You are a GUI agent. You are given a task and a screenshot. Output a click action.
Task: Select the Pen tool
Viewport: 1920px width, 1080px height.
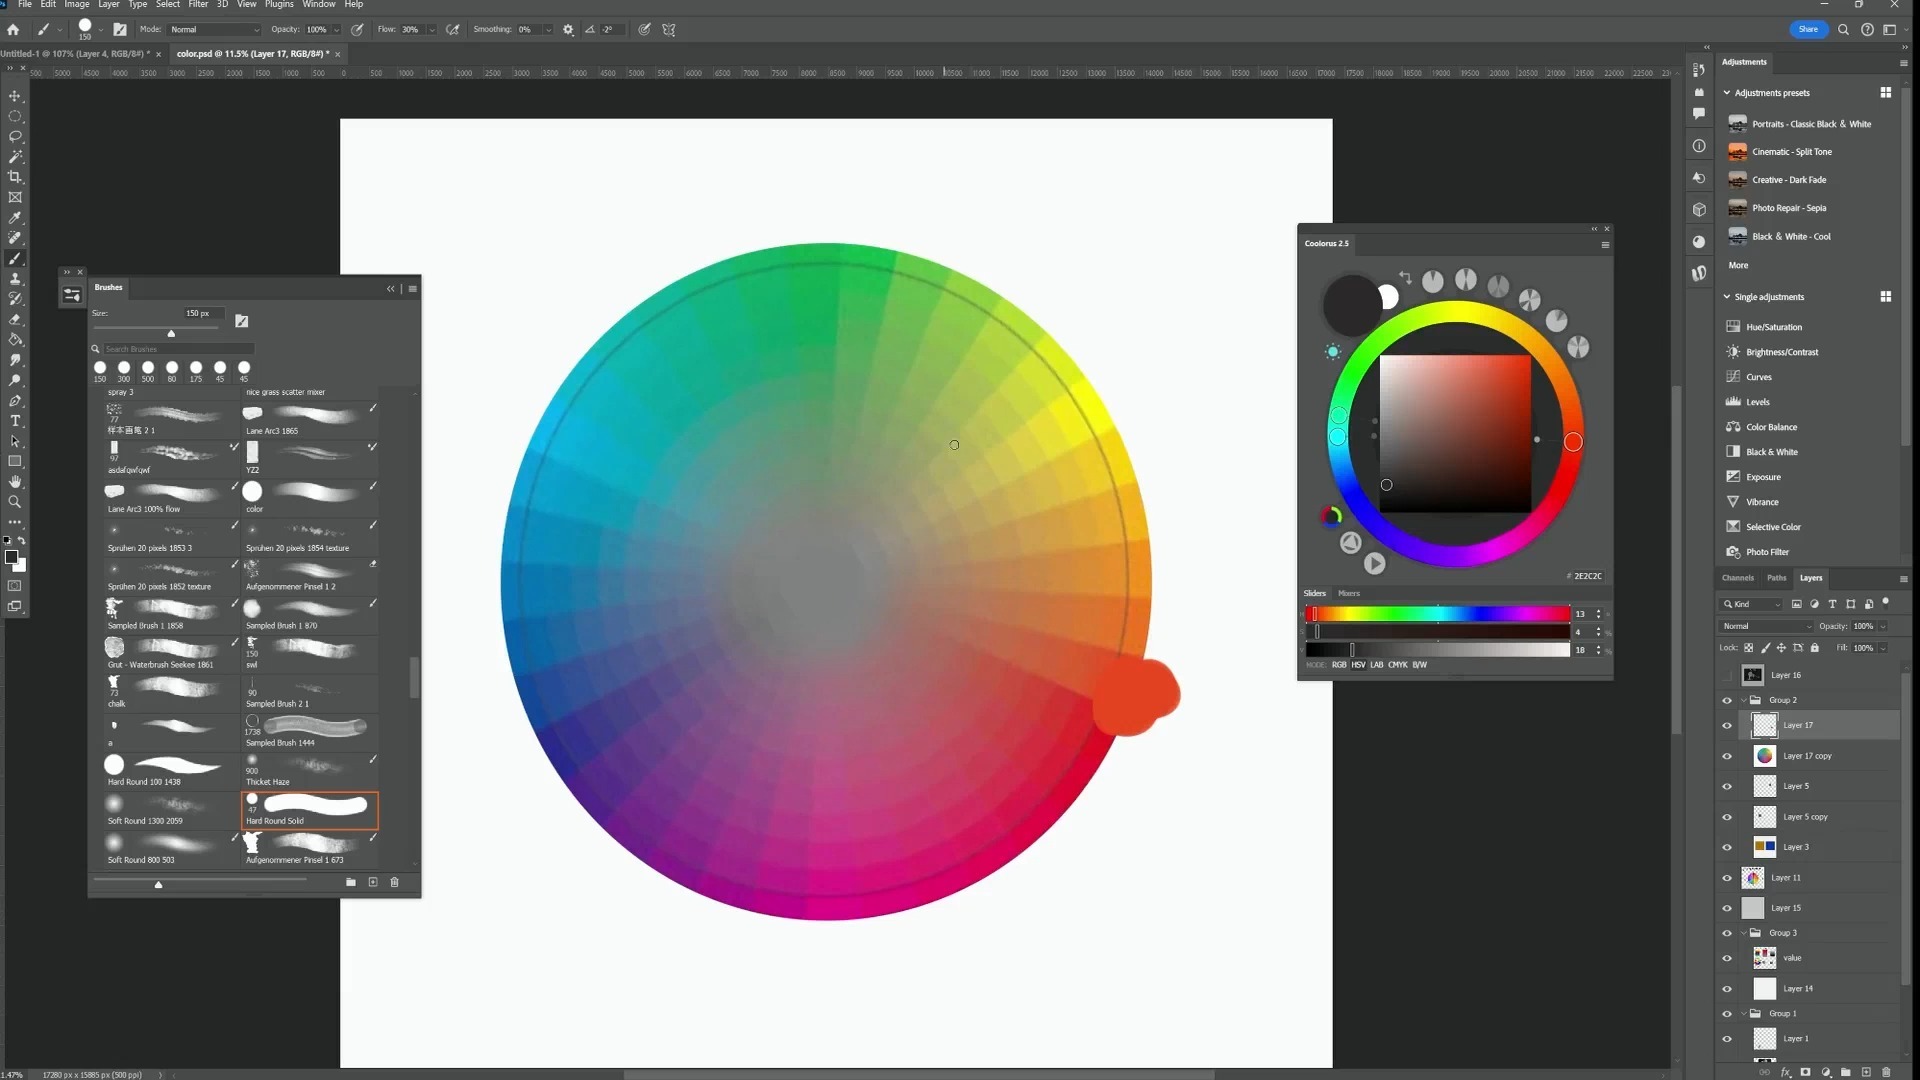pos(15,401)
